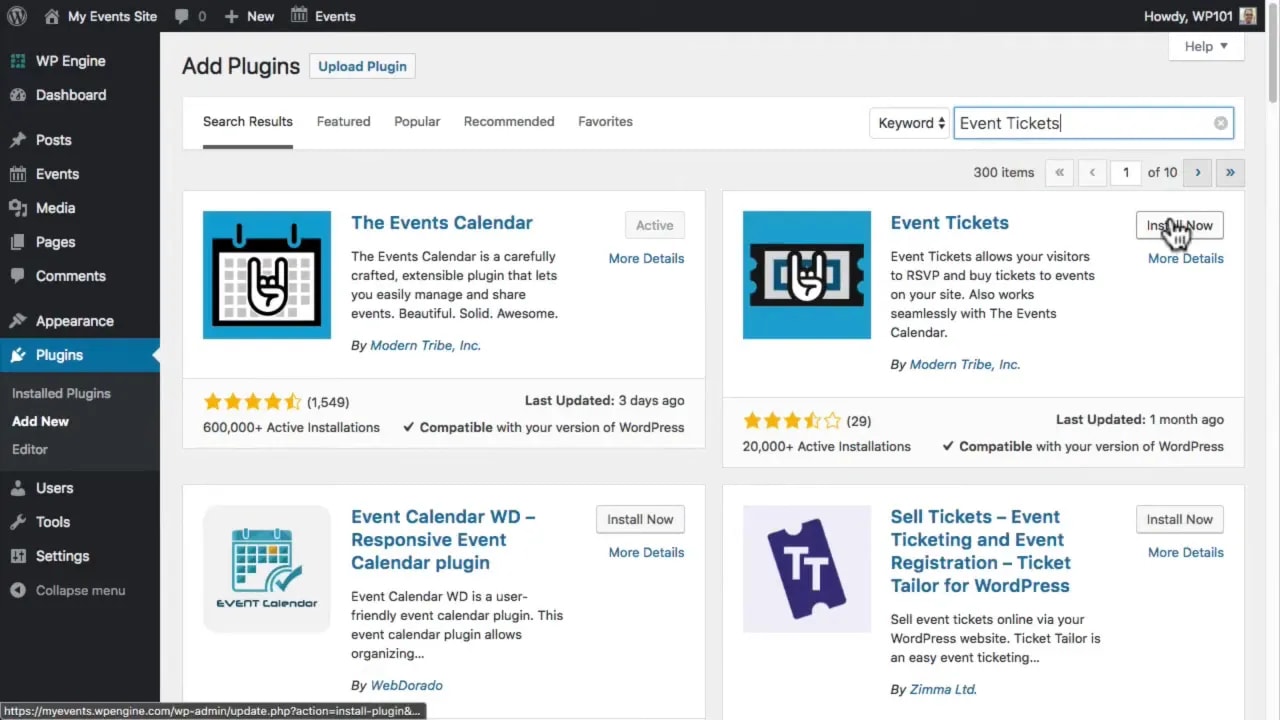Click the Event Tickets plugin thumbnail
The image size is (1280, 720).
point(807,275)
